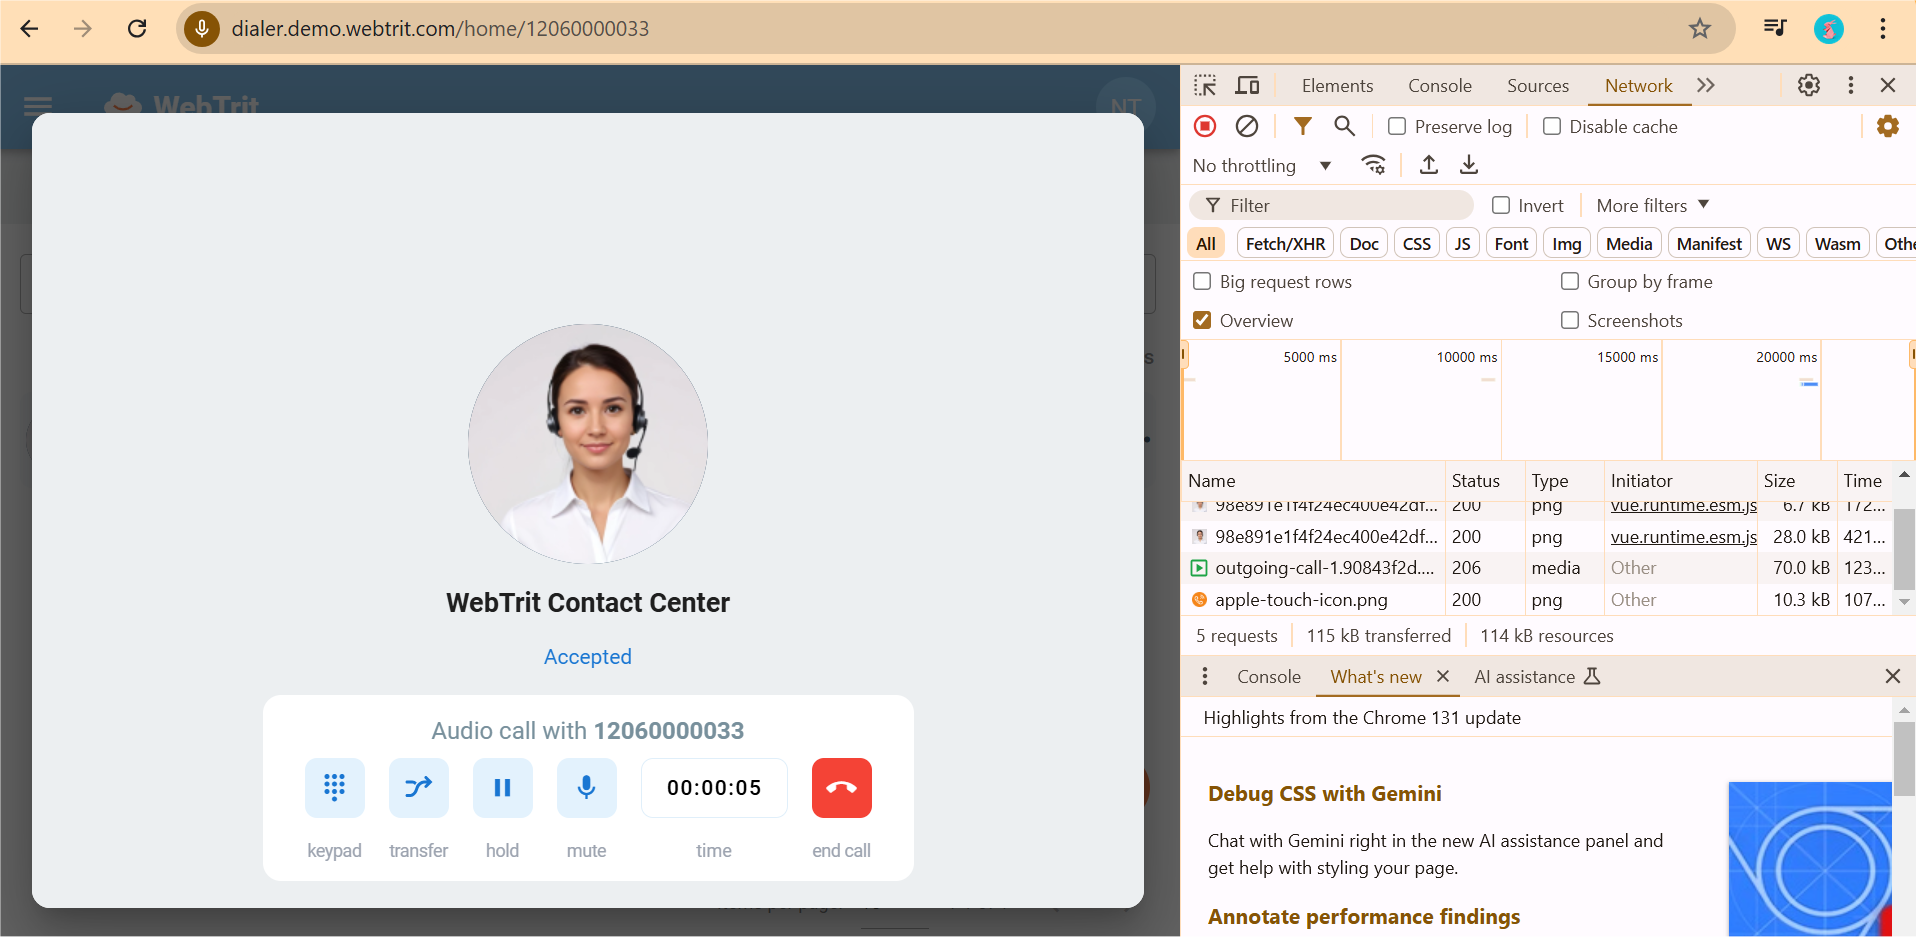Filter requests by Fetch/XHR
1916x937 pixels.
coord(1284,242)
